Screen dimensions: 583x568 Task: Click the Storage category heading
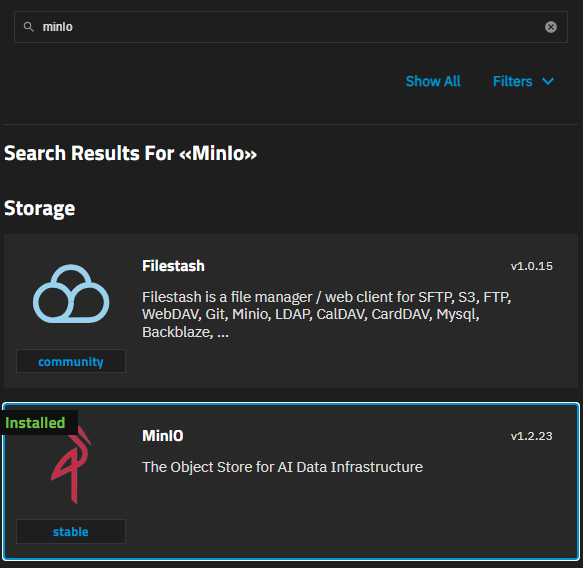coord(39,208)
